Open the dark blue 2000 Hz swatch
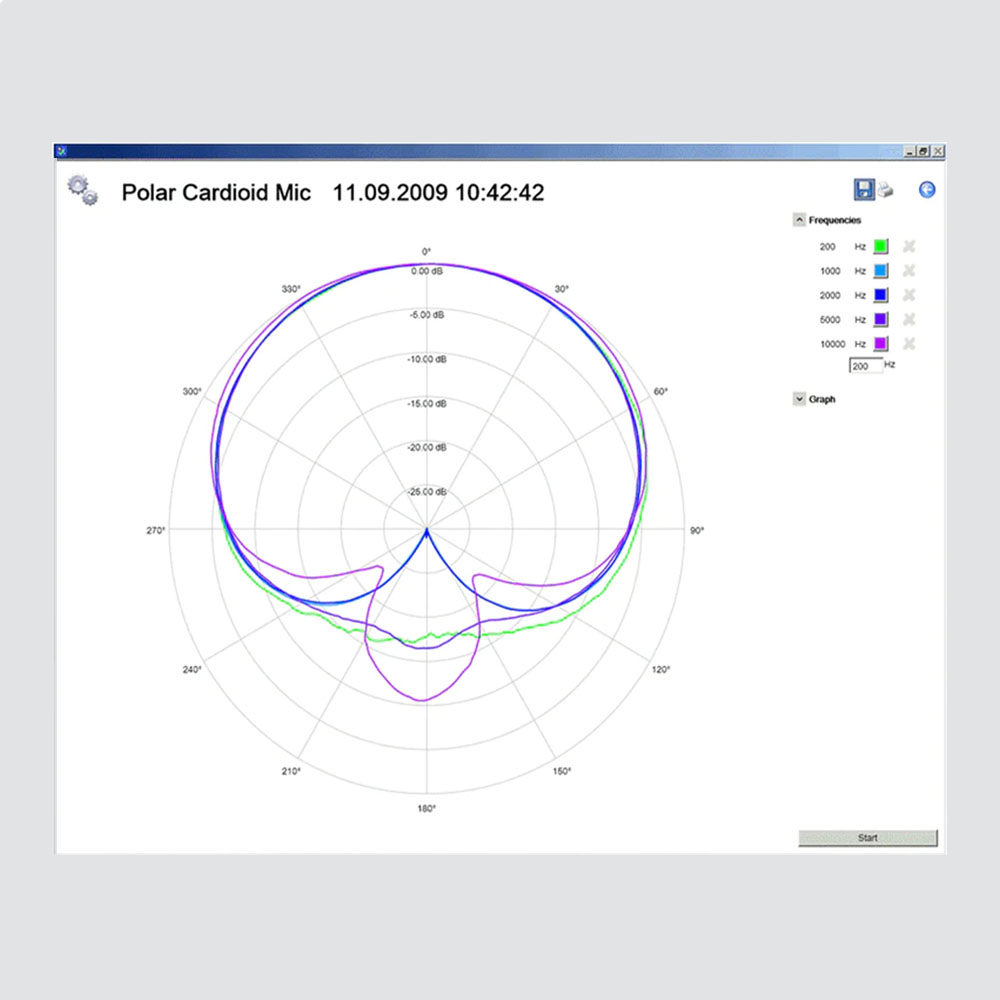Viewport: 1000px width, 1000px height. (x=881, y=295)
